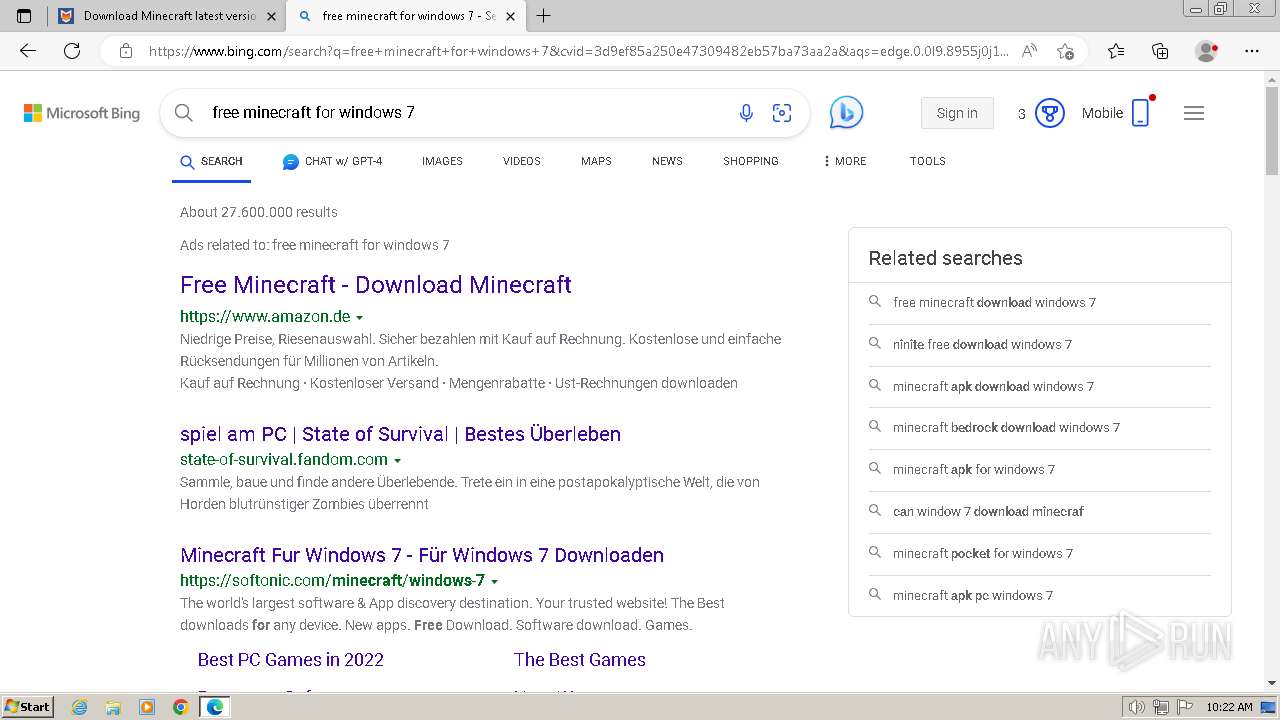Reload the page with refresh icon
This screenshot has height=720, width=1280.
click(x=72, y=51)
